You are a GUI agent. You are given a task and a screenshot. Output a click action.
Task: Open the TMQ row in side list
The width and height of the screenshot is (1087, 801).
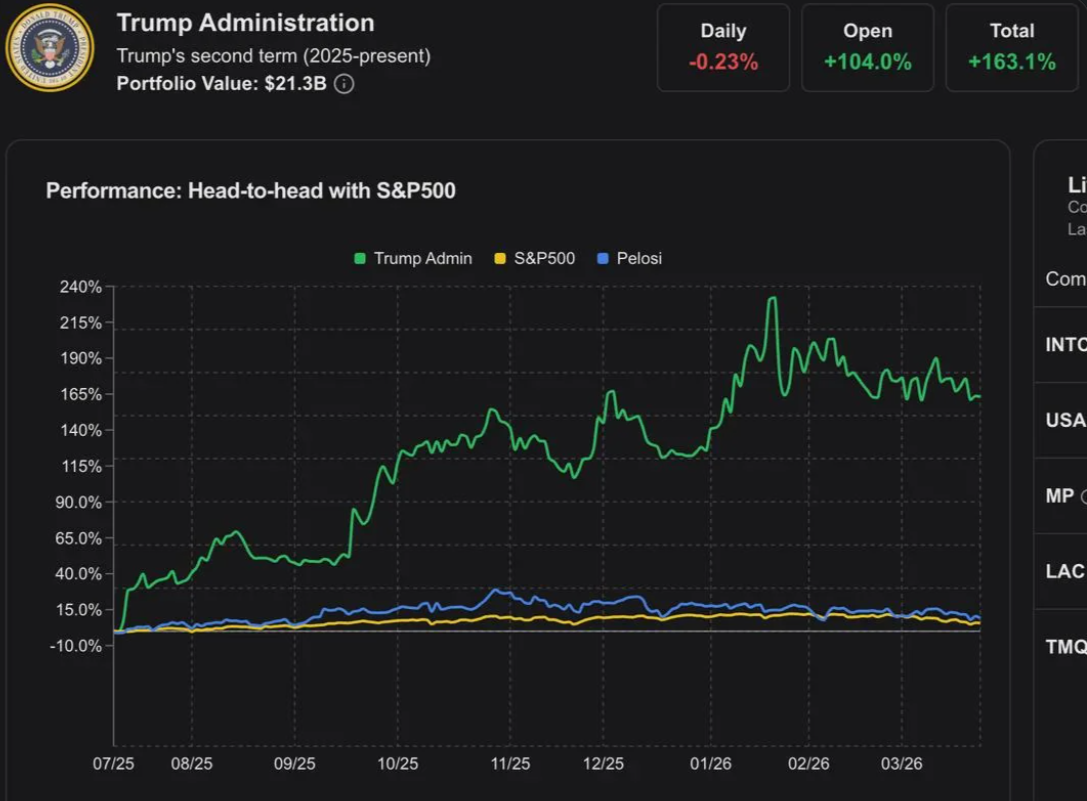1061,647
